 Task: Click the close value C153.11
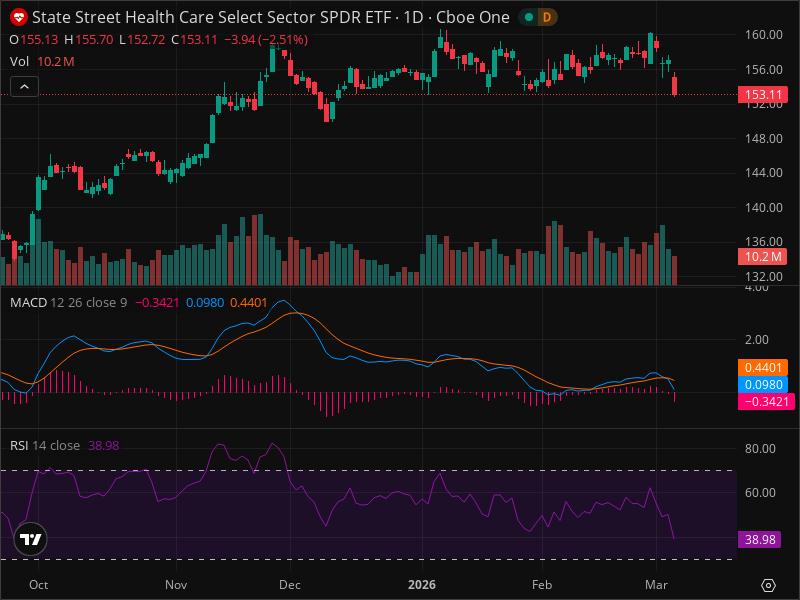[194, 40]
